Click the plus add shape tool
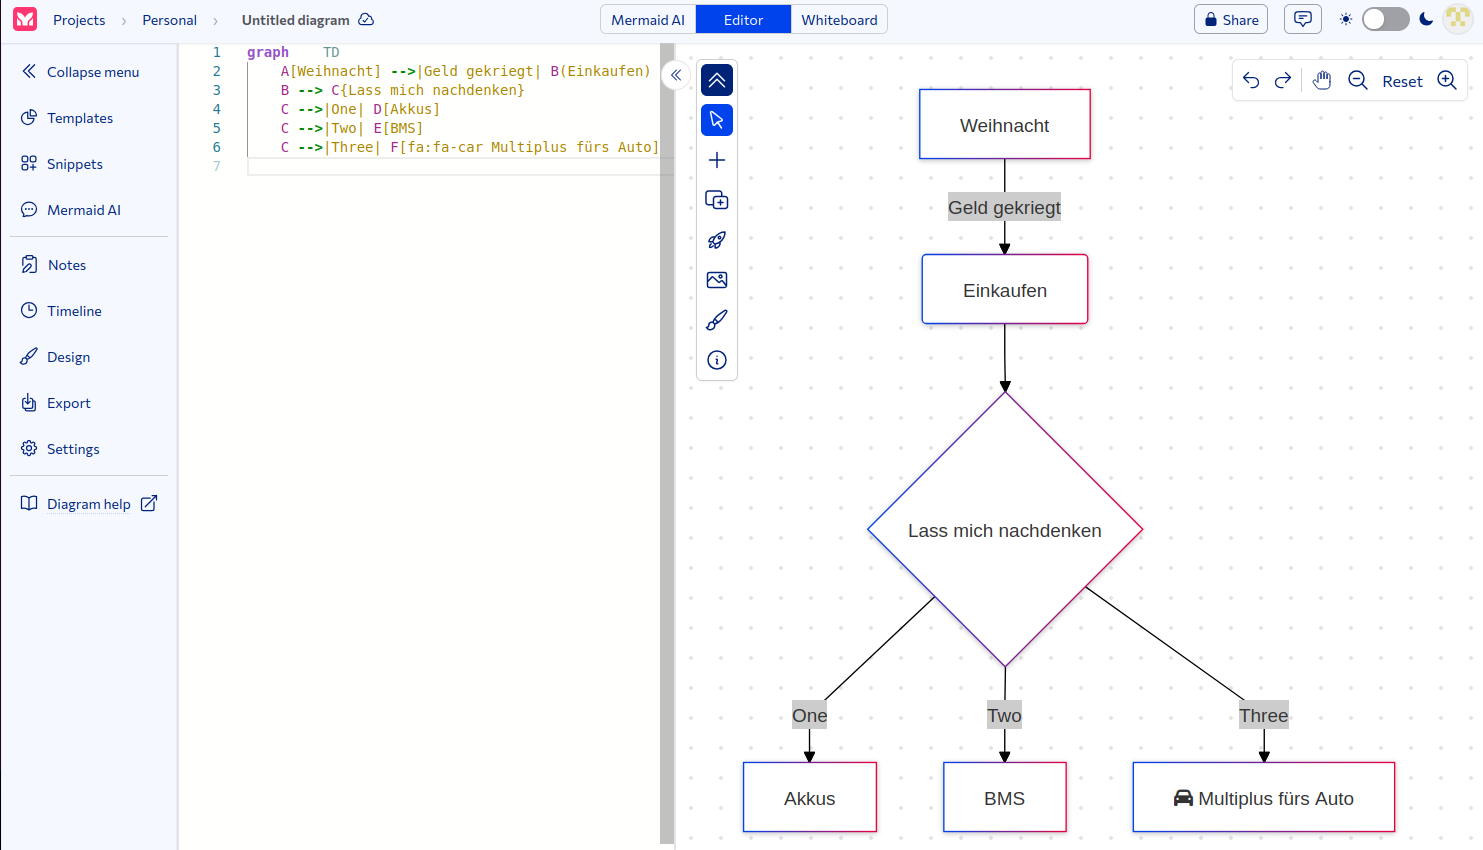Screen dimensions: 1483x850 [717, 160]
